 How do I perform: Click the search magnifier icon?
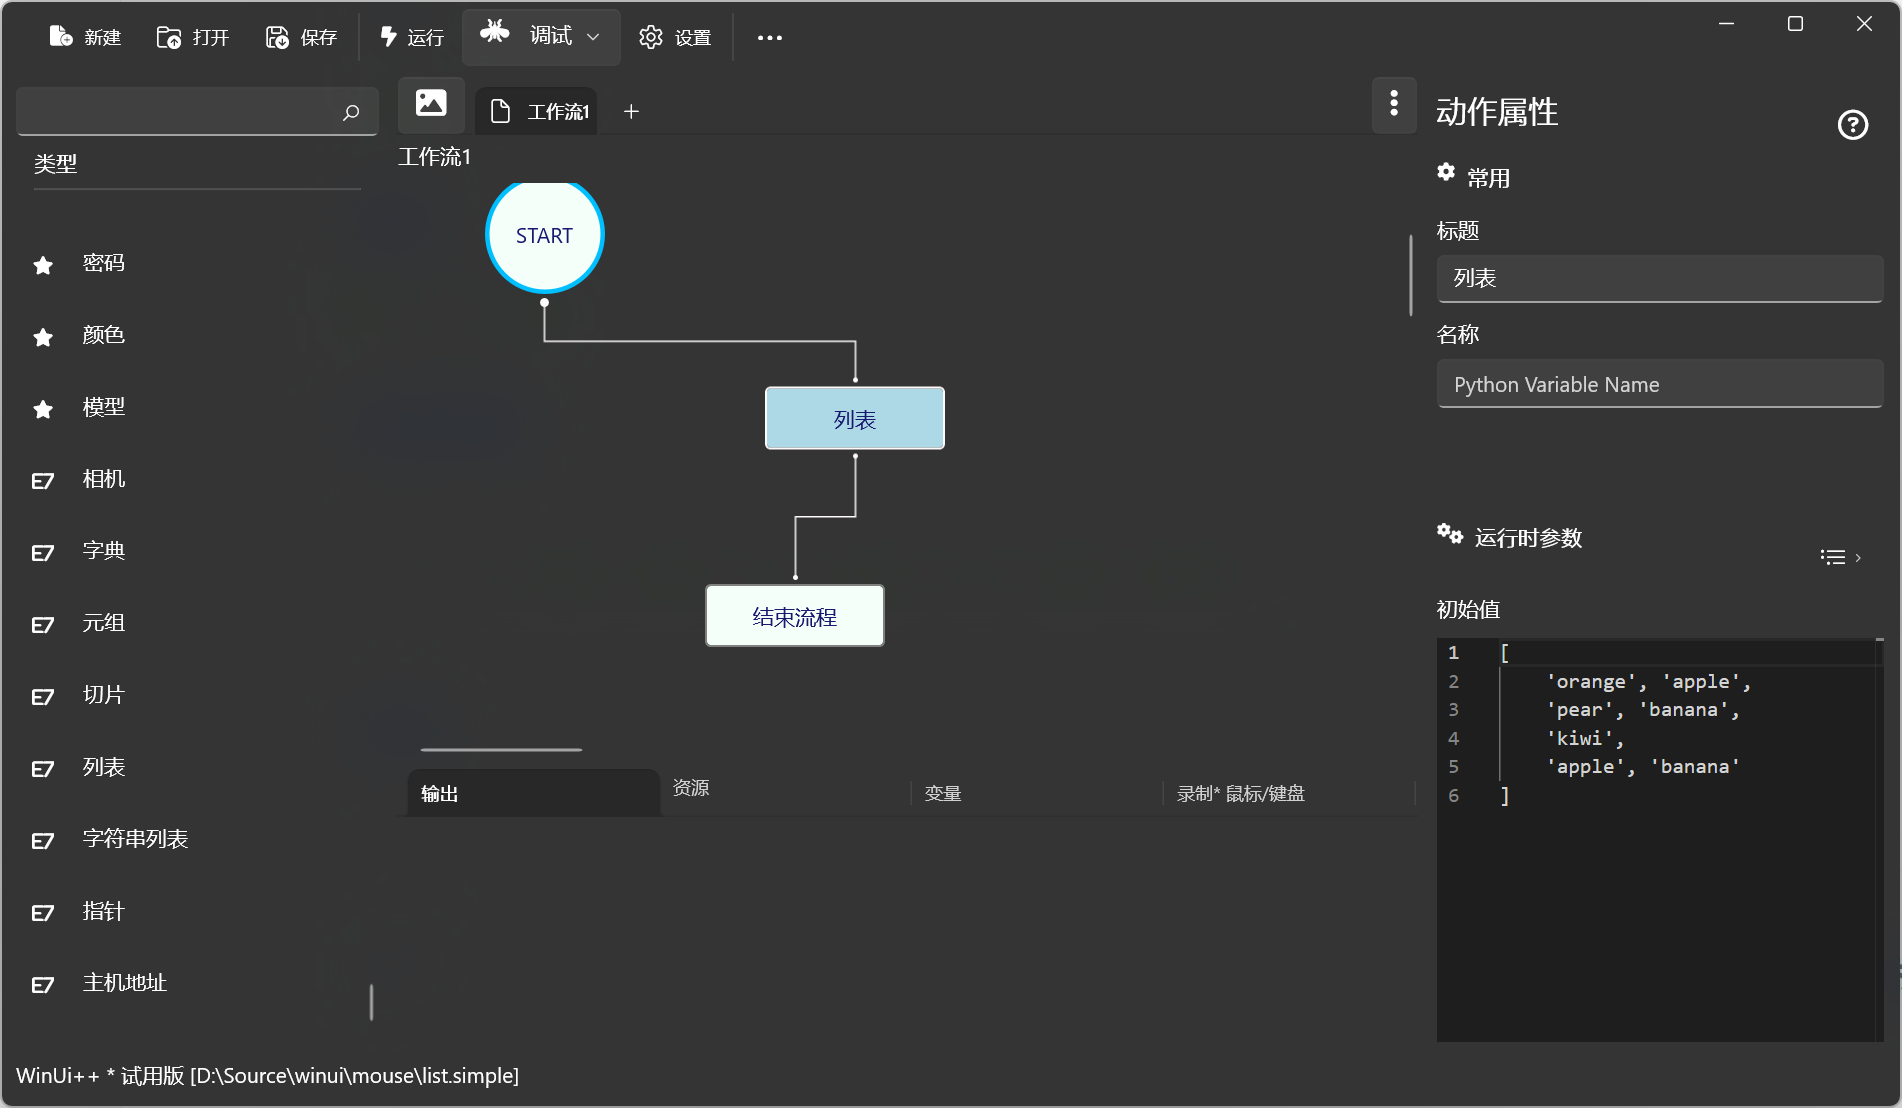pos(351,112)
